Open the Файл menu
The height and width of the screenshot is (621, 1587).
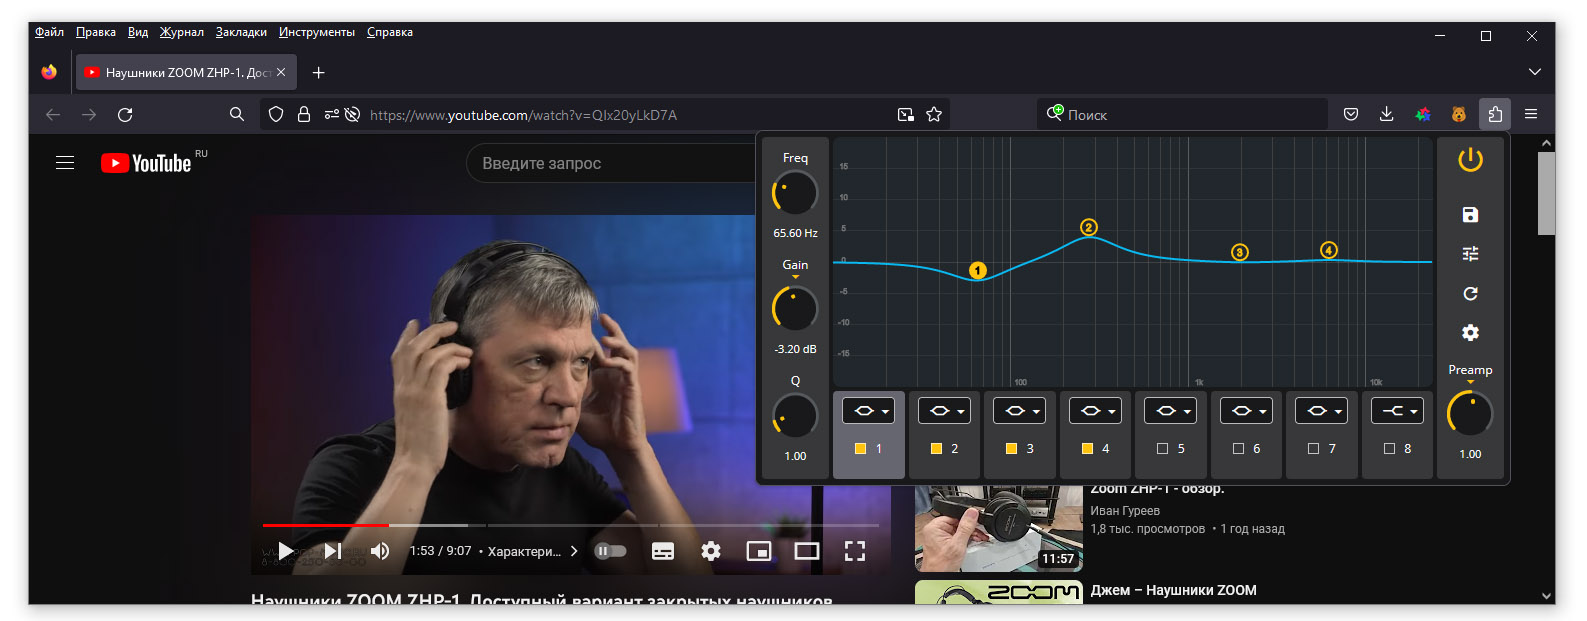[x=49, y=32]
